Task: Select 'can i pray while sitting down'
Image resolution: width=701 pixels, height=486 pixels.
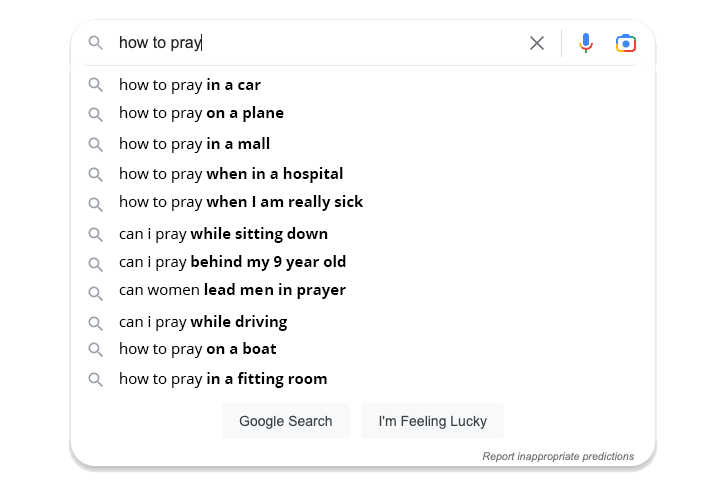Action: pyautogui.click(x=223, y=234)
